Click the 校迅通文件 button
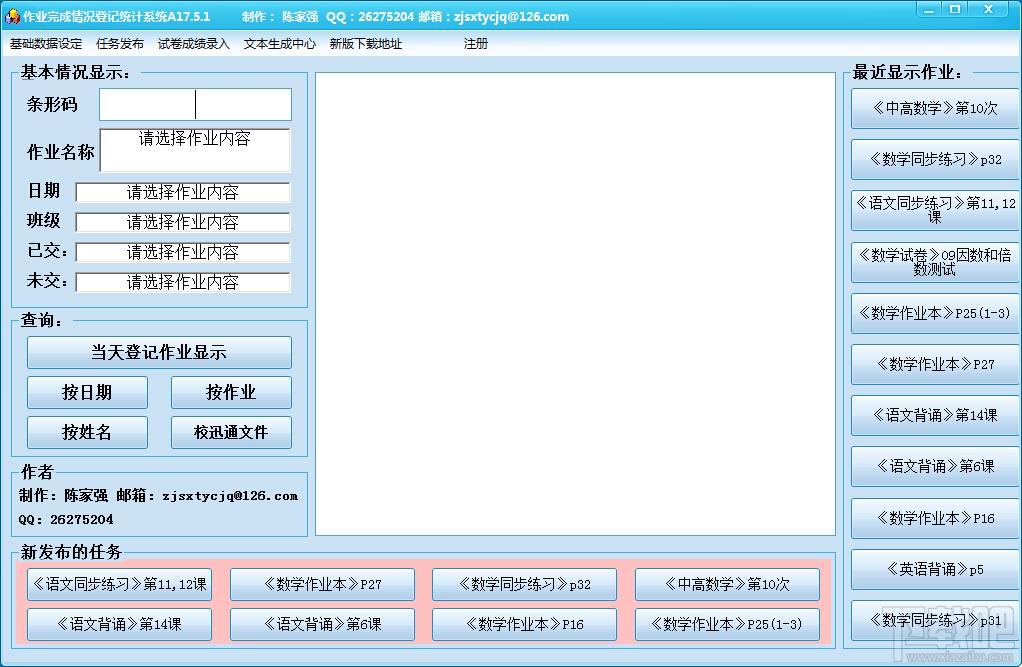Screen dimensions: 1022x667 click(231, 432)
